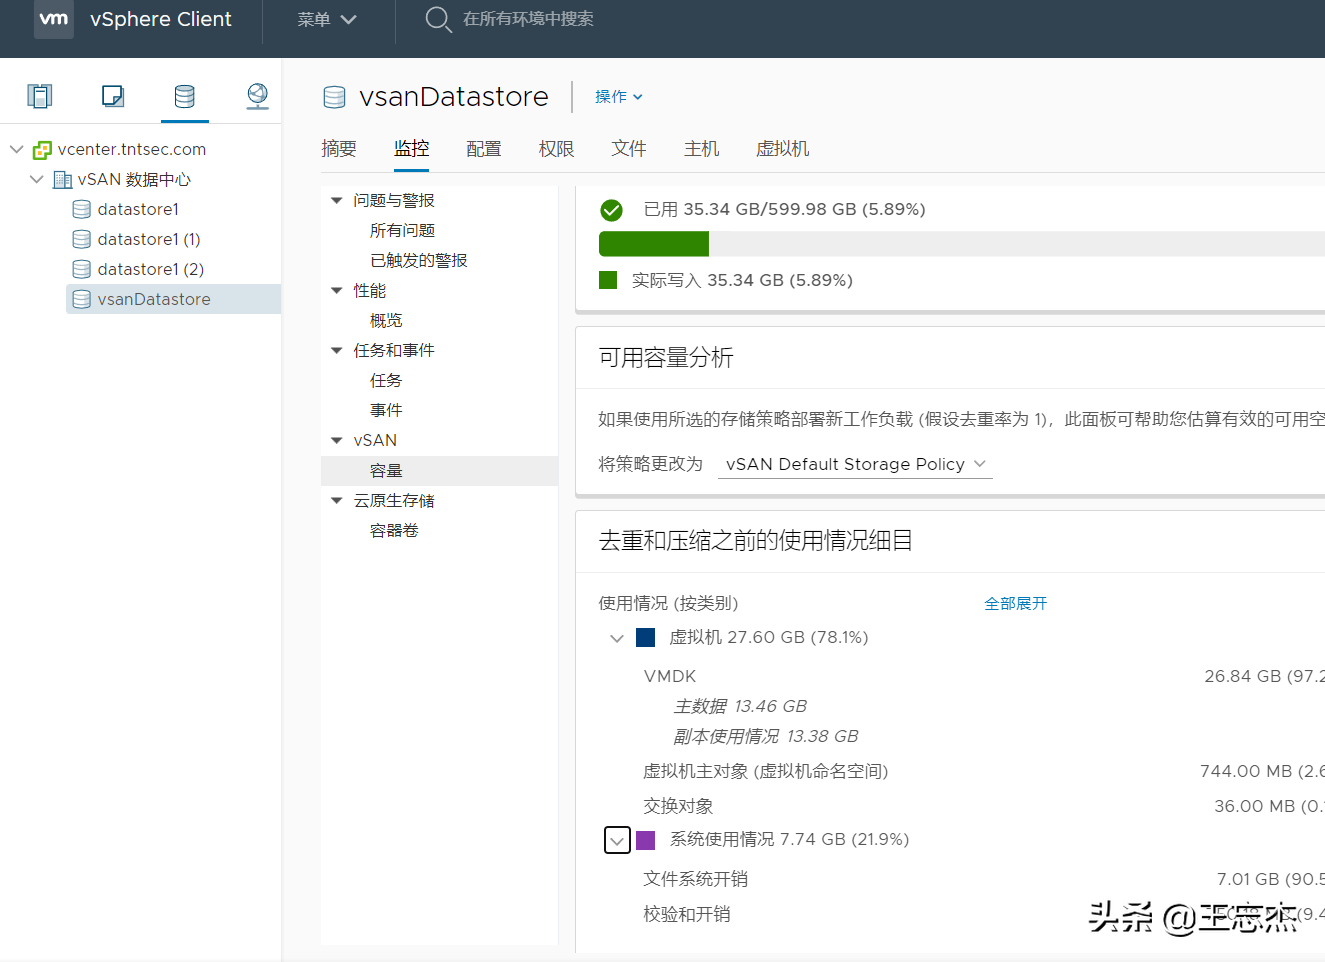This screenshot has height=962, width=1325.
Task: Select datastore1 (1) in the inventory tree
Action: click(x=149, y=239)
